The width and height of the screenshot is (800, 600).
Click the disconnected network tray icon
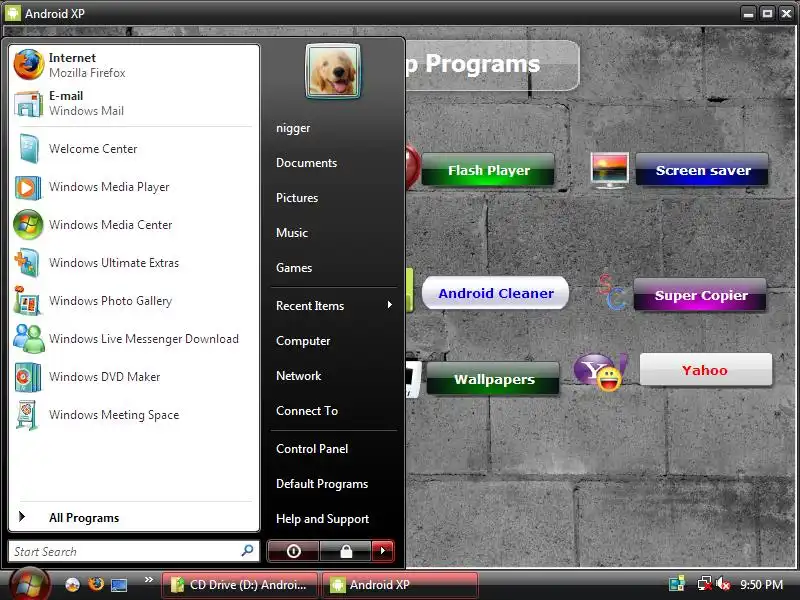(x=705, y=584)
